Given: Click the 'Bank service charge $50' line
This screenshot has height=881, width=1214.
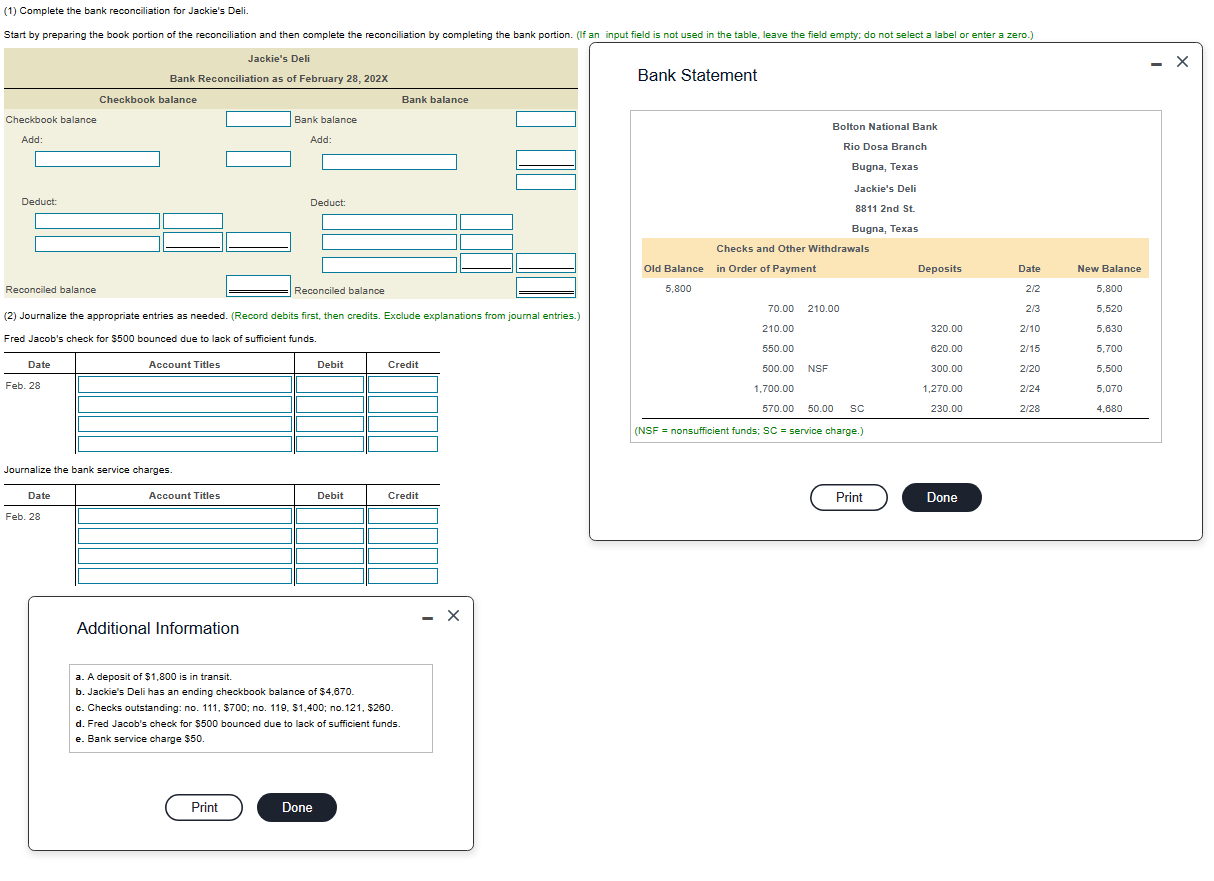Looking at the screenshot, I should coord(140,739).
